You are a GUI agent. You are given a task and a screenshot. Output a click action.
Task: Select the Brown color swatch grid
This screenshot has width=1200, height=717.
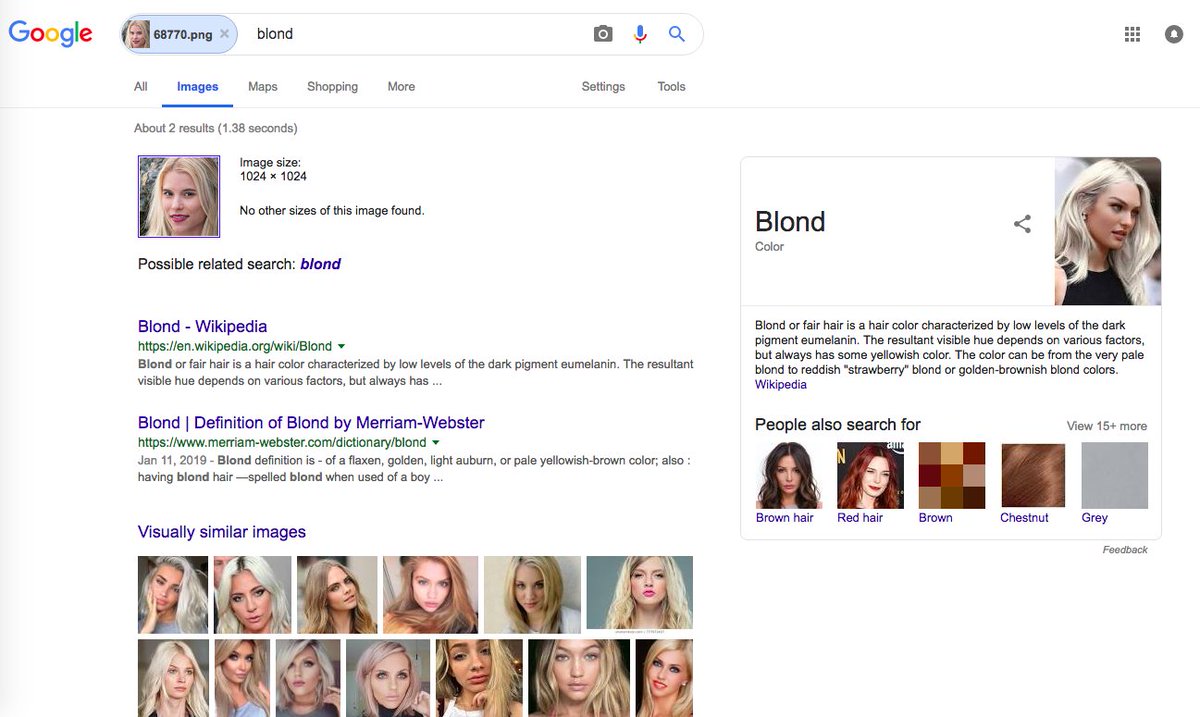(x=952, y=476)
